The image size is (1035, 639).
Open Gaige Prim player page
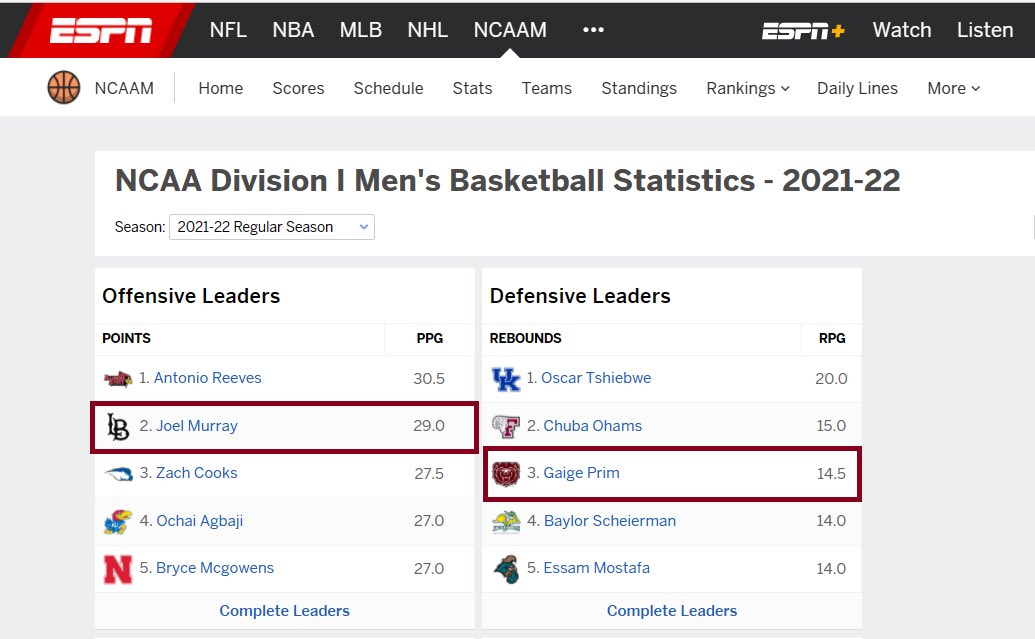point(582,473)
